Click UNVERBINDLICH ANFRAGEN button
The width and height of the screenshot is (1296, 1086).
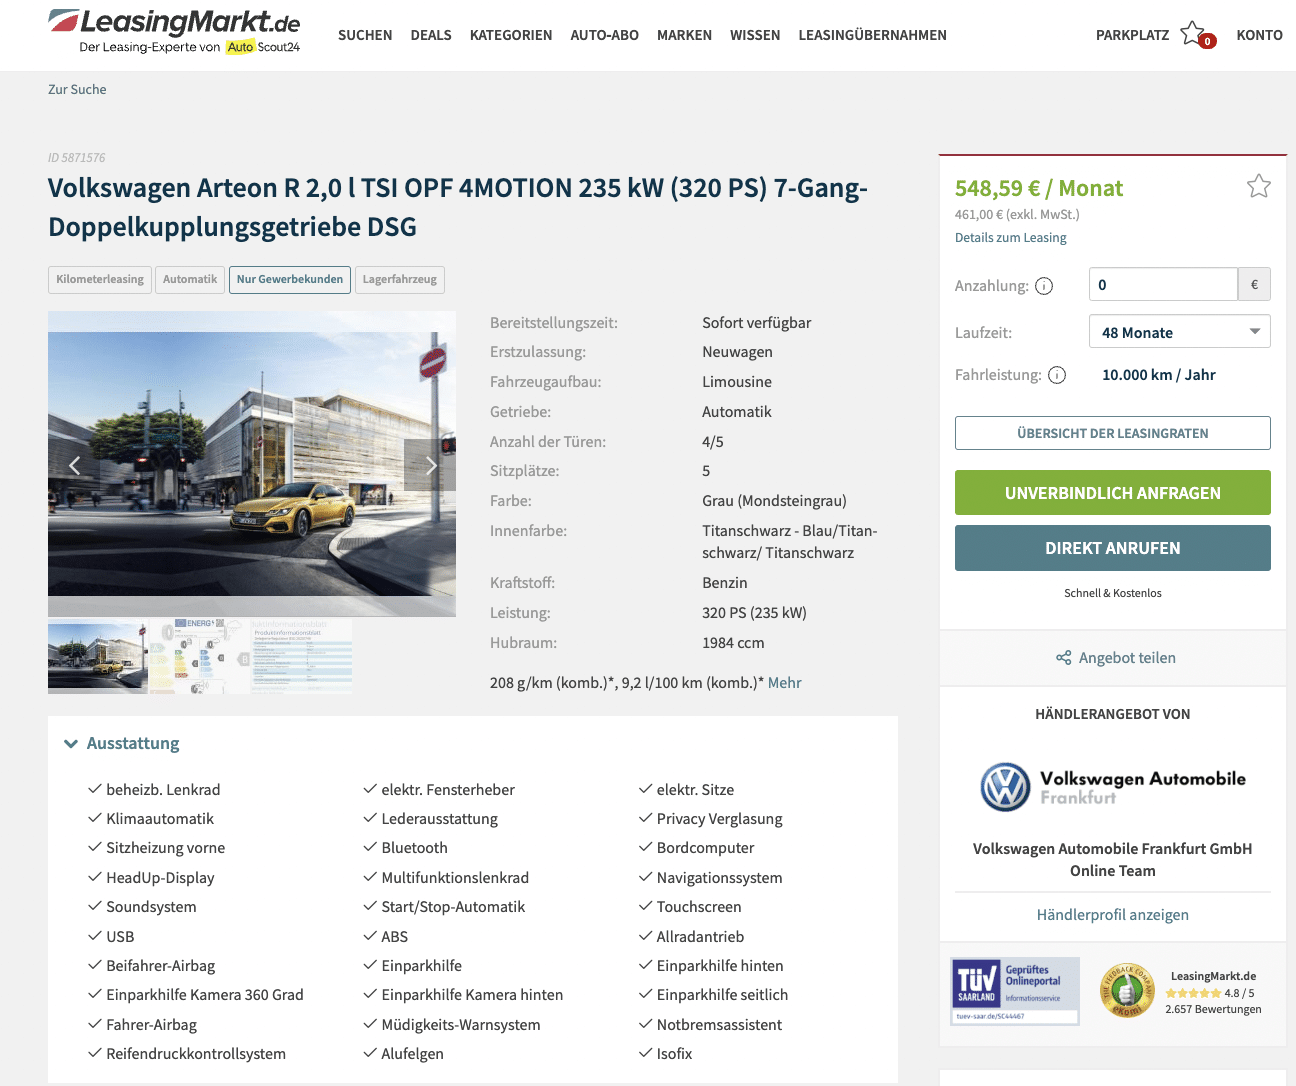click(x=1113, y=493)
